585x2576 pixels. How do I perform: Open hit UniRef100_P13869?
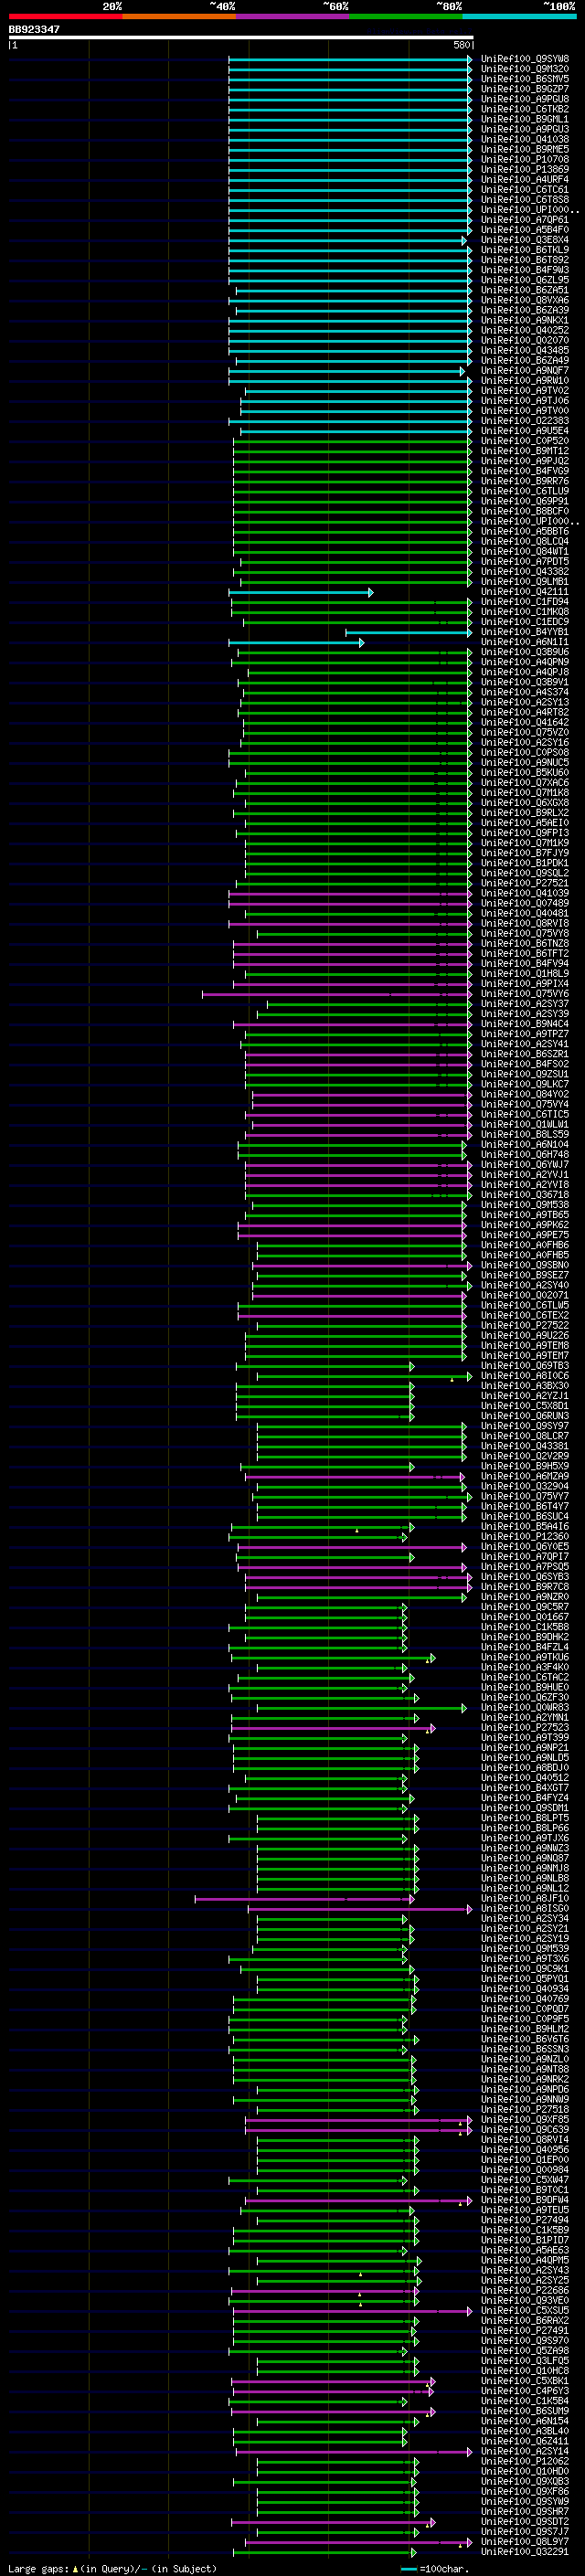[x=525, y=170]
